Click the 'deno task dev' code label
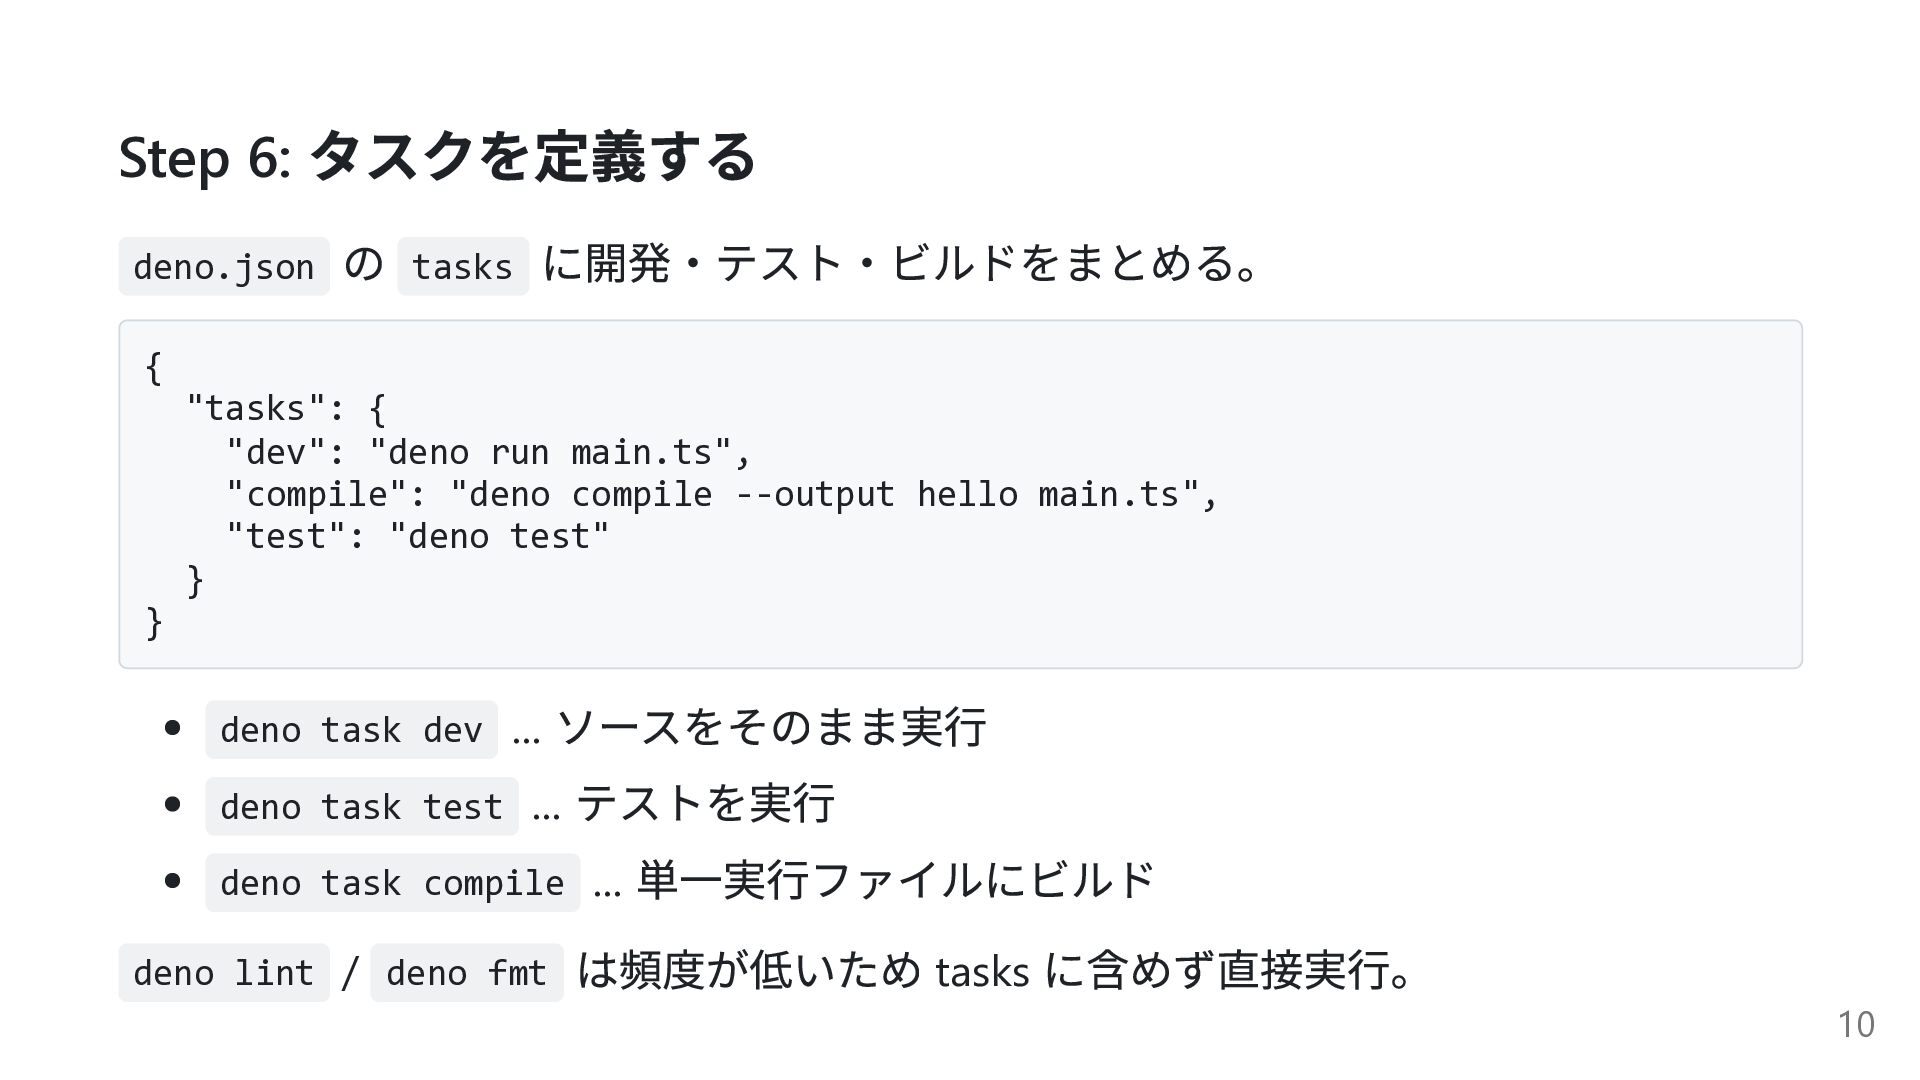The image size is (1920, 1080). (351, 730)
